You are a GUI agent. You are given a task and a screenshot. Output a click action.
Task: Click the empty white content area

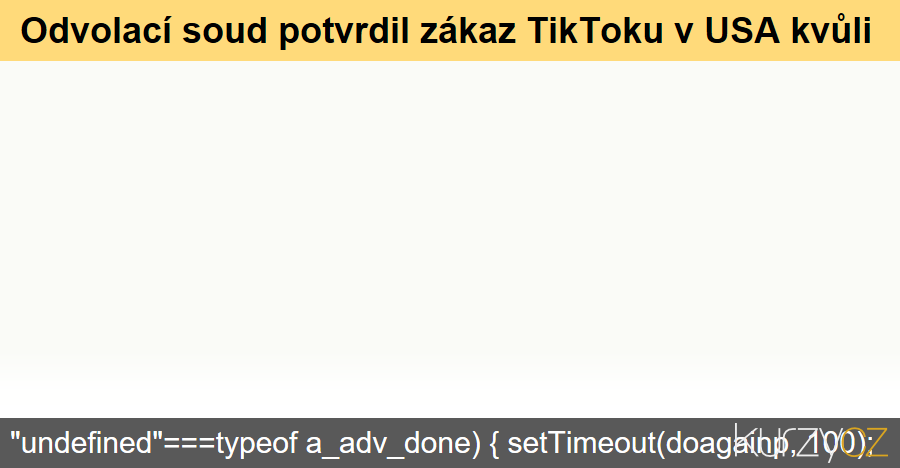[450, 240]
